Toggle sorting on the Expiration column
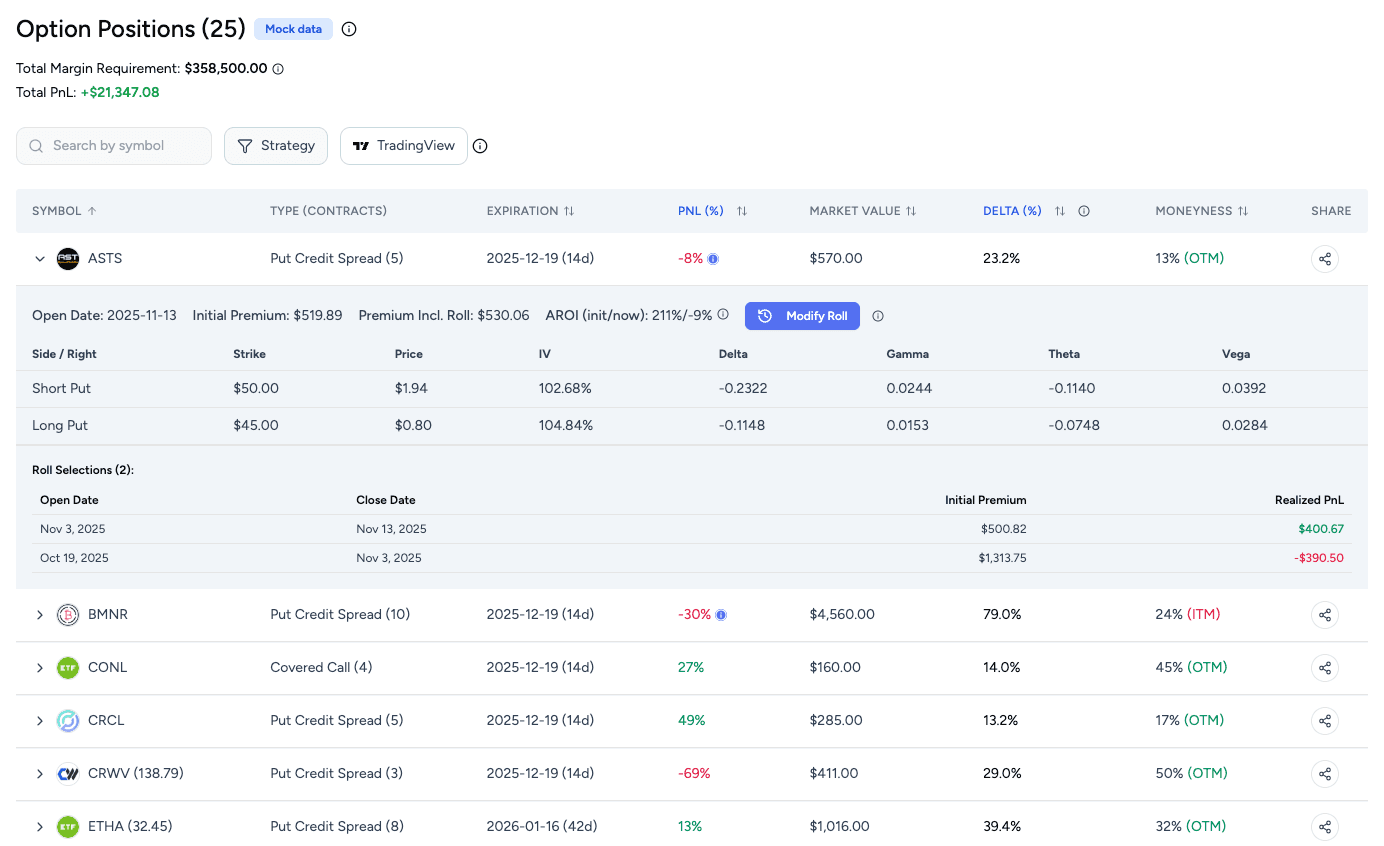The width and height of the screenshot is (1384, 846). point(570,211)
